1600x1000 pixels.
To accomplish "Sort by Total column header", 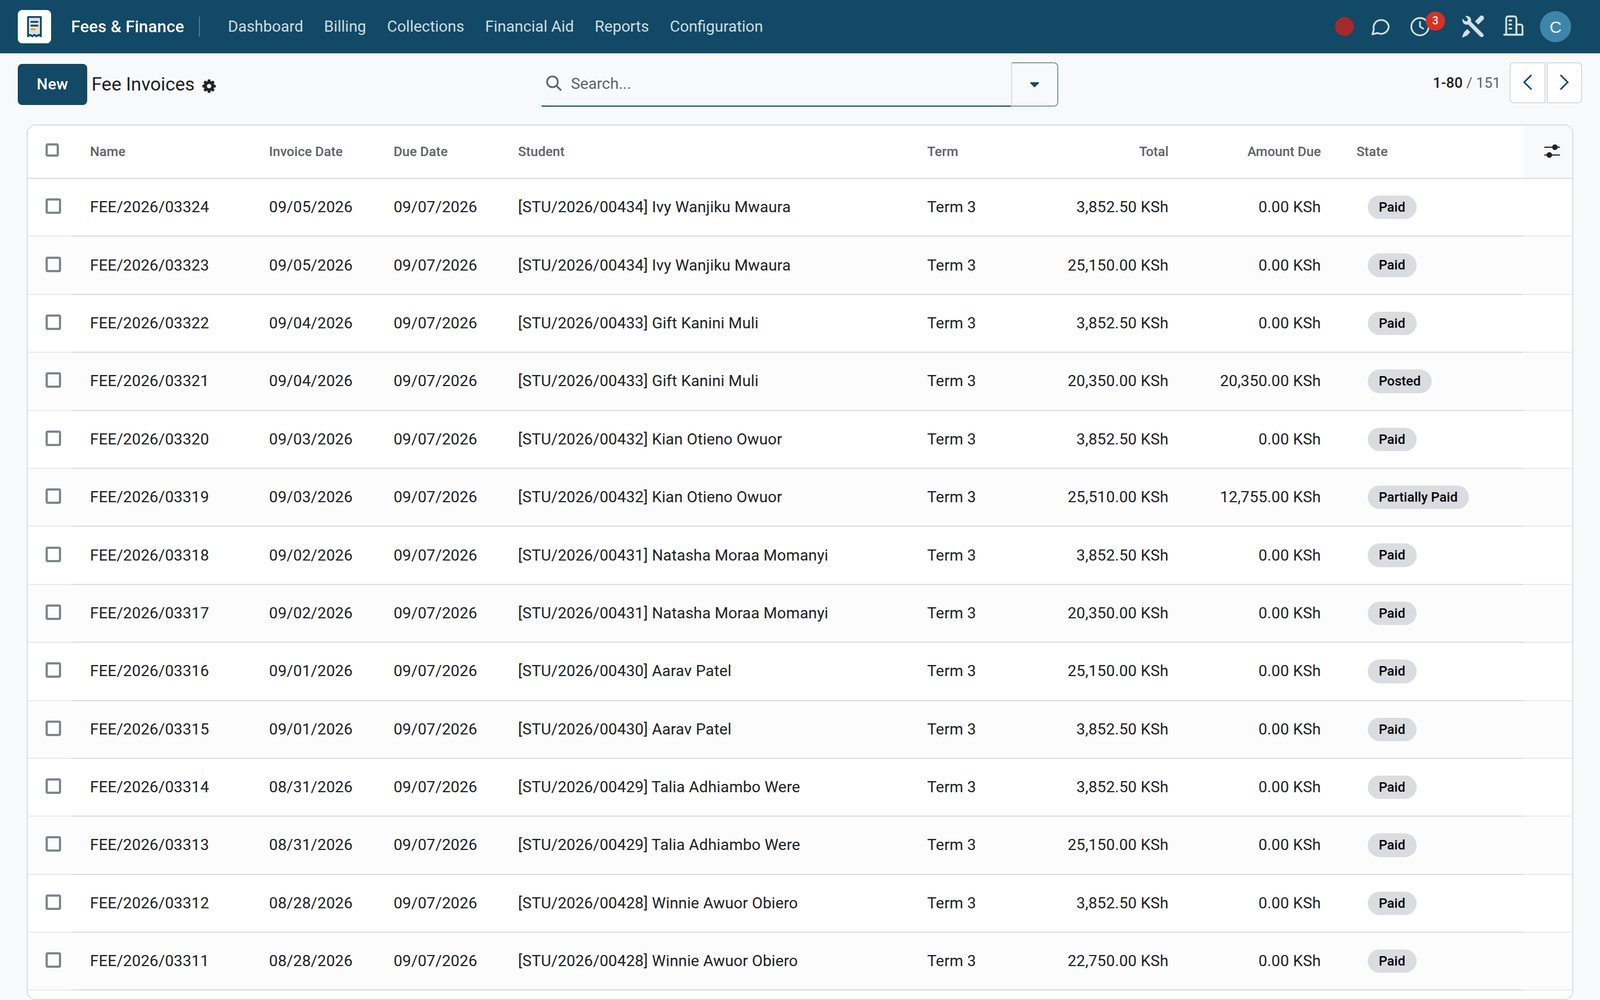I will pyautogui.click(x=1153, y=152).
